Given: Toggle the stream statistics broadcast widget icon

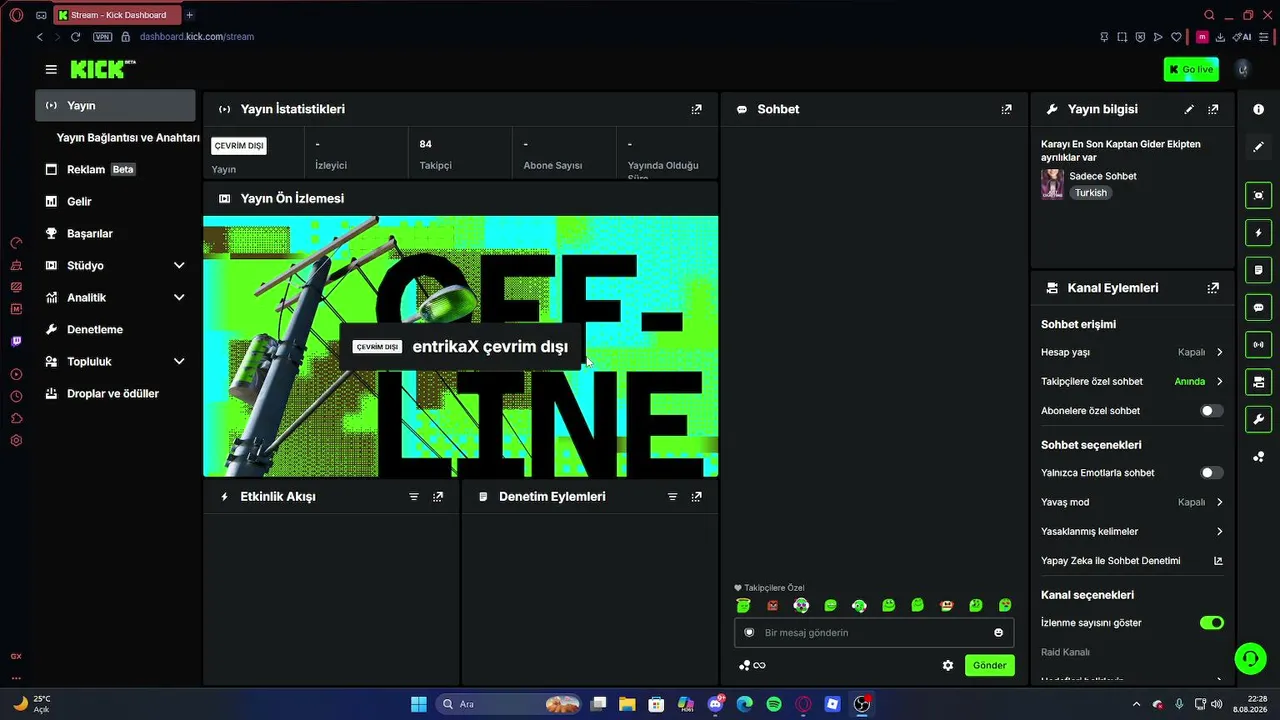Looking at the screenshot, I should click(1258, 345).
